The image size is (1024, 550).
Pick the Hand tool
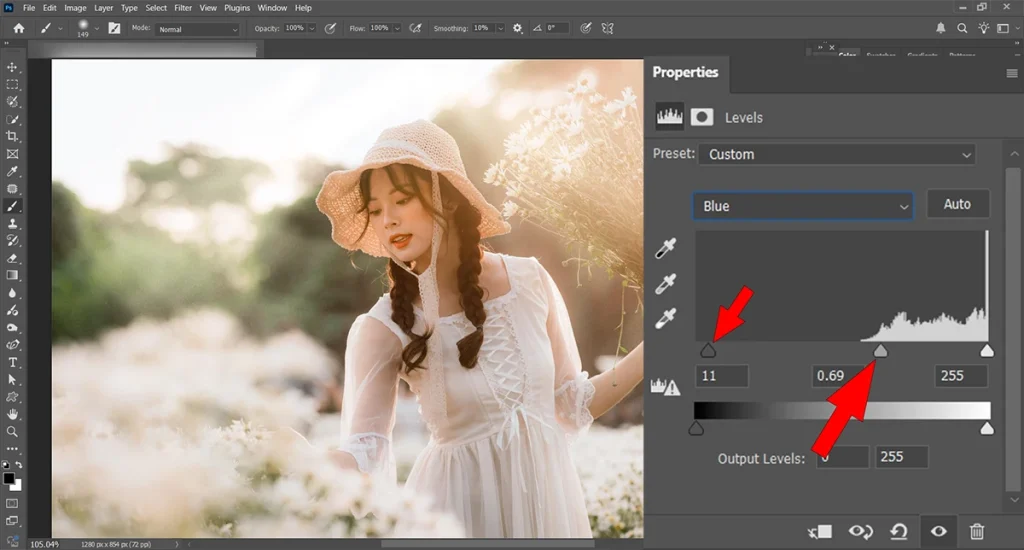(x=13, y=414)
